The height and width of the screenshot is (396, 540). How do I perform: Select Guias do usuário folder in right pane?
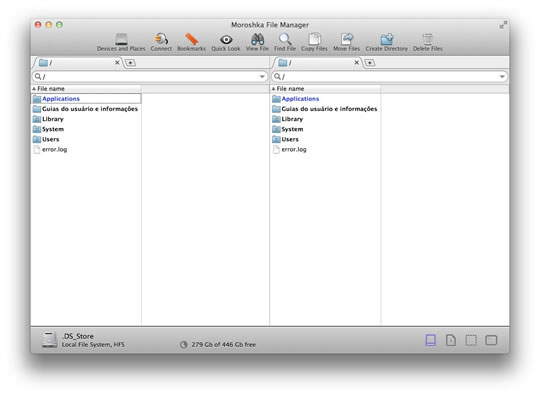325,109
